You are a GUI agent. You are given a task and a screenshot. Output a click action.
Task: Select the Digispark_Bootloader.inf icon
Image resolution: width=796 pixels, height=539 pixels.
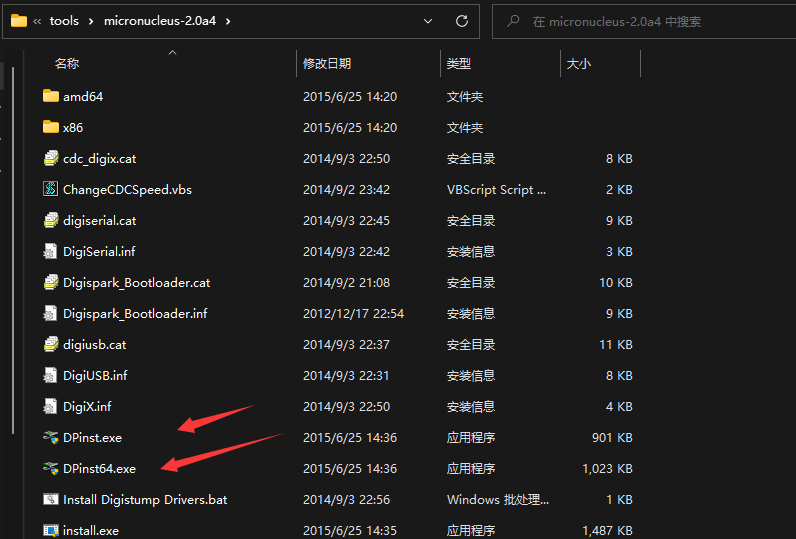coord(51,313)
